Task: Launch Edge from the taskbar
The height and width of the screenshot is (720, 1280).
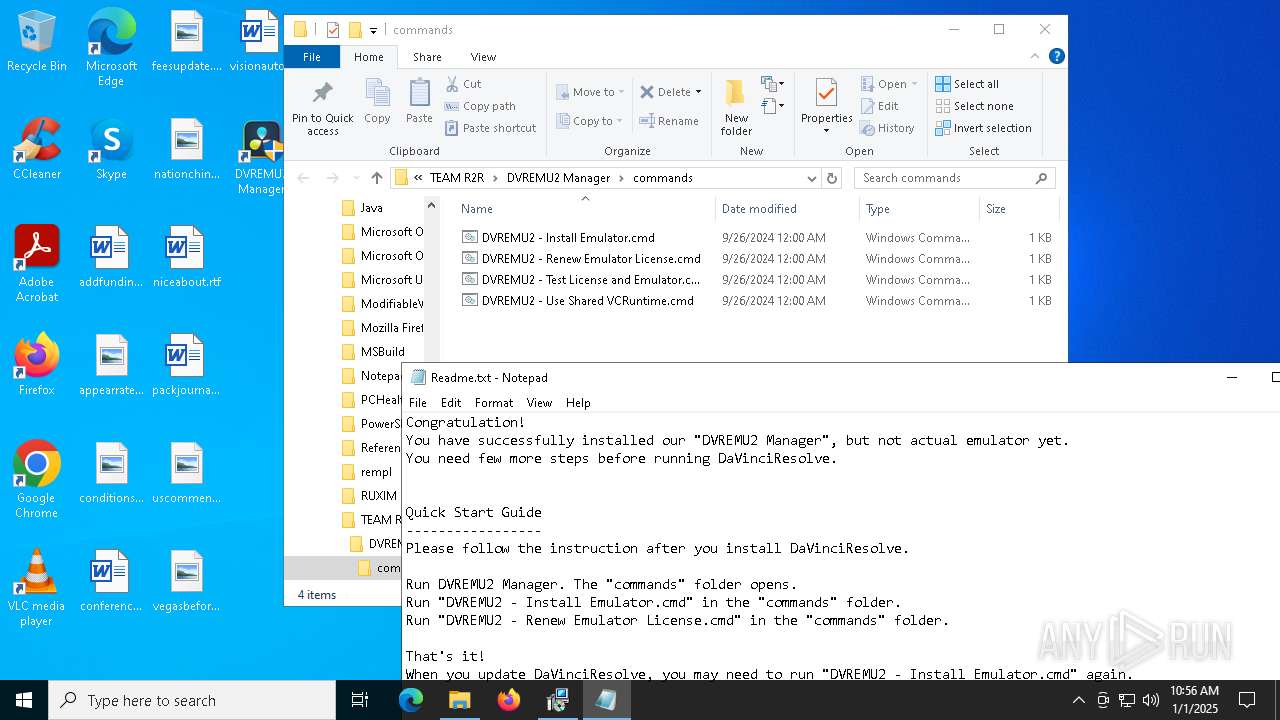Action: pos(411,700)
